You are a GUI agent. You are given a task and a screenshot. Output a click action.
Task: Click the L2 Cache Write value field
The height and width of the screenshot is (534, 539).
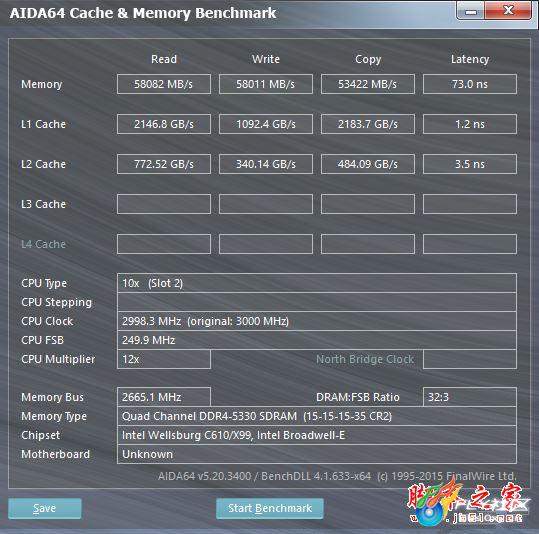pyautogui.click(x=266, y=164)
